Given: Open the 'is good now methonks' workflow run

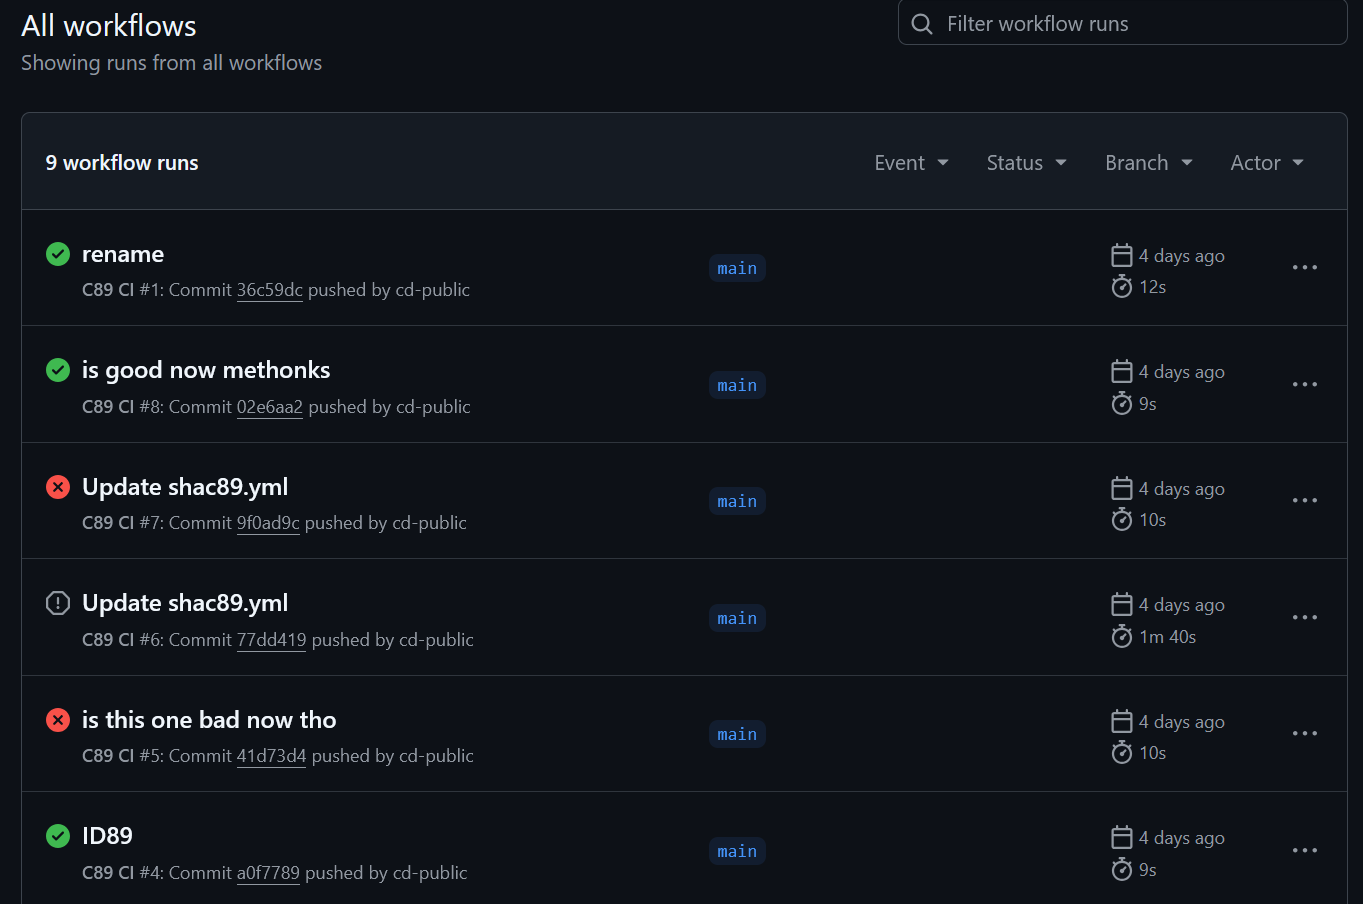Looking at the screenshot, I should [x=206, y=370].
